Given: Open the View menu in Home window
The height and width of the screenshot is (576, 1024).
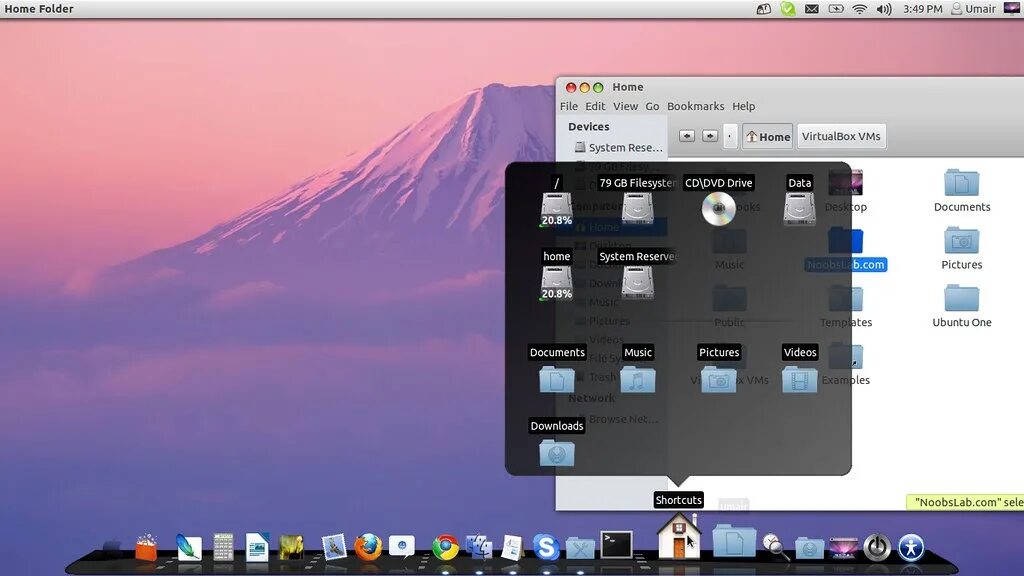Looking at the screenshot, I should pos(625,106).
